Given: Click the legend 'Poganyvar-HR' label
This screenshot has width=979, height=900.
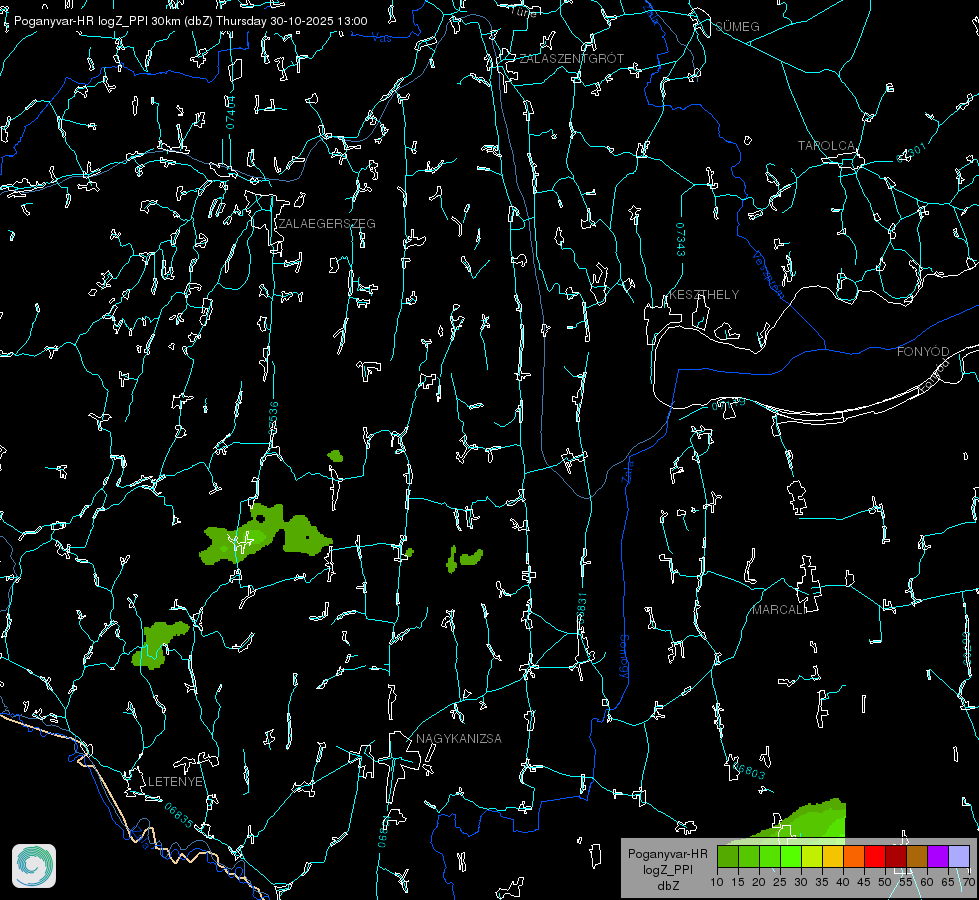Looking at the screenshot, I should point(667,854).
